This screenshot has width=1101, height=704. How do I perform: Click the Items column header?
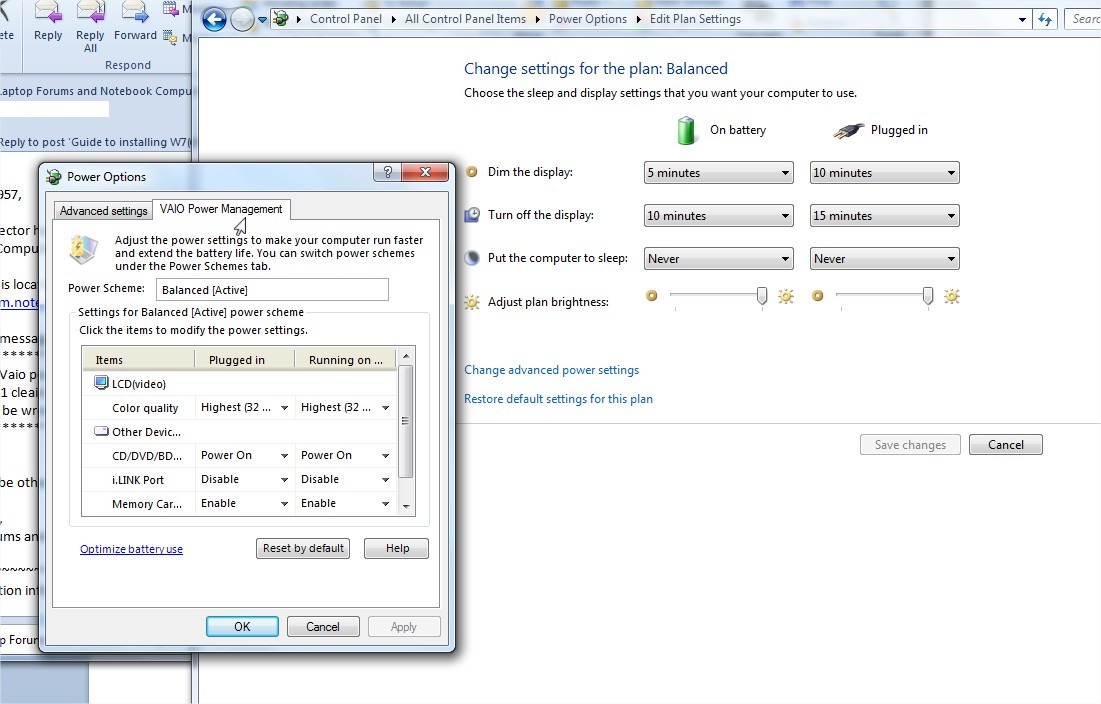point(139,359)
